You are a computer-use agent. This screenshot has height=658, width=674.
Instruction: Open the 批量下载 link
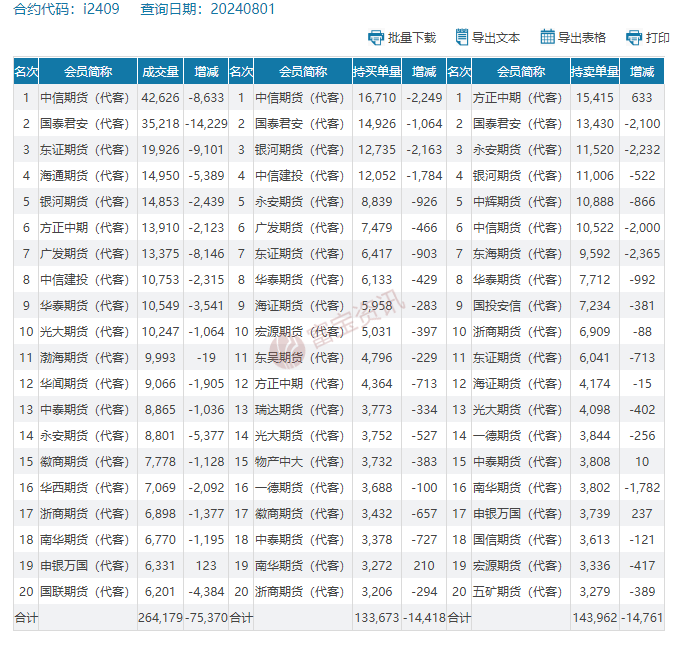point(412,38)
